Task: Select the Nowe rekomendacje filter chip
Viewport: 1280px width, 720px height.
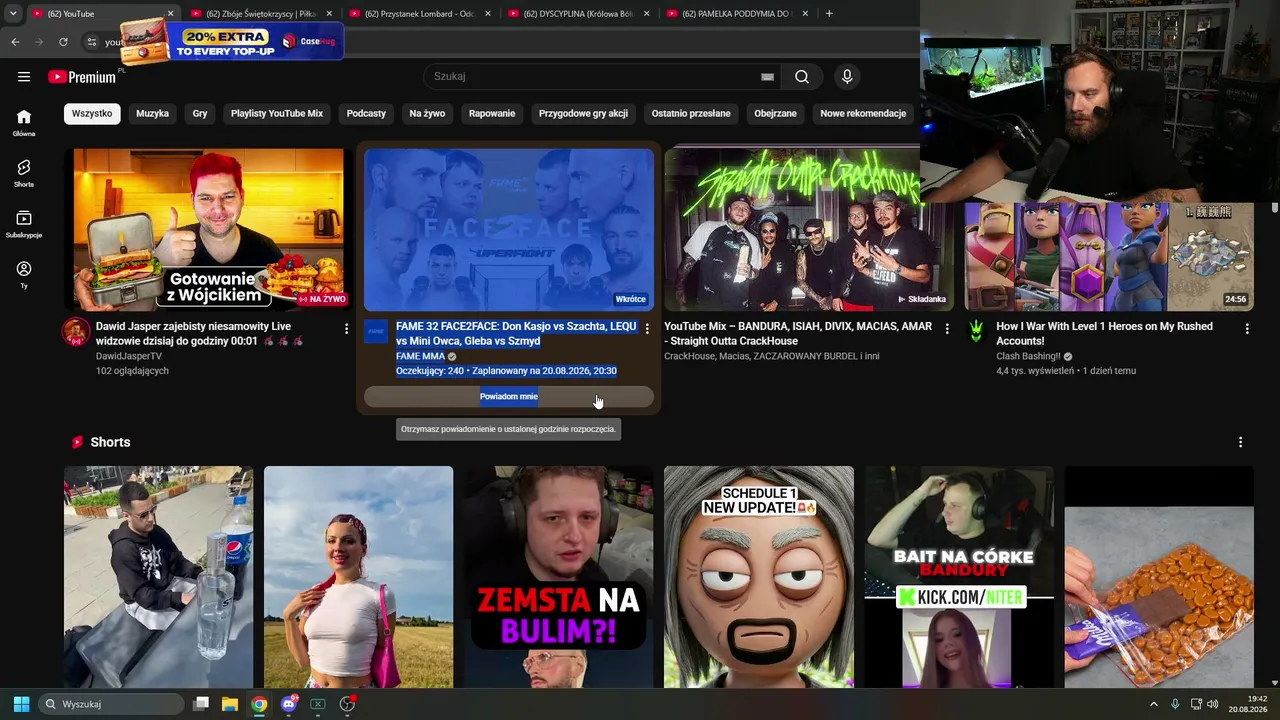Action: (x=863, y=114)
